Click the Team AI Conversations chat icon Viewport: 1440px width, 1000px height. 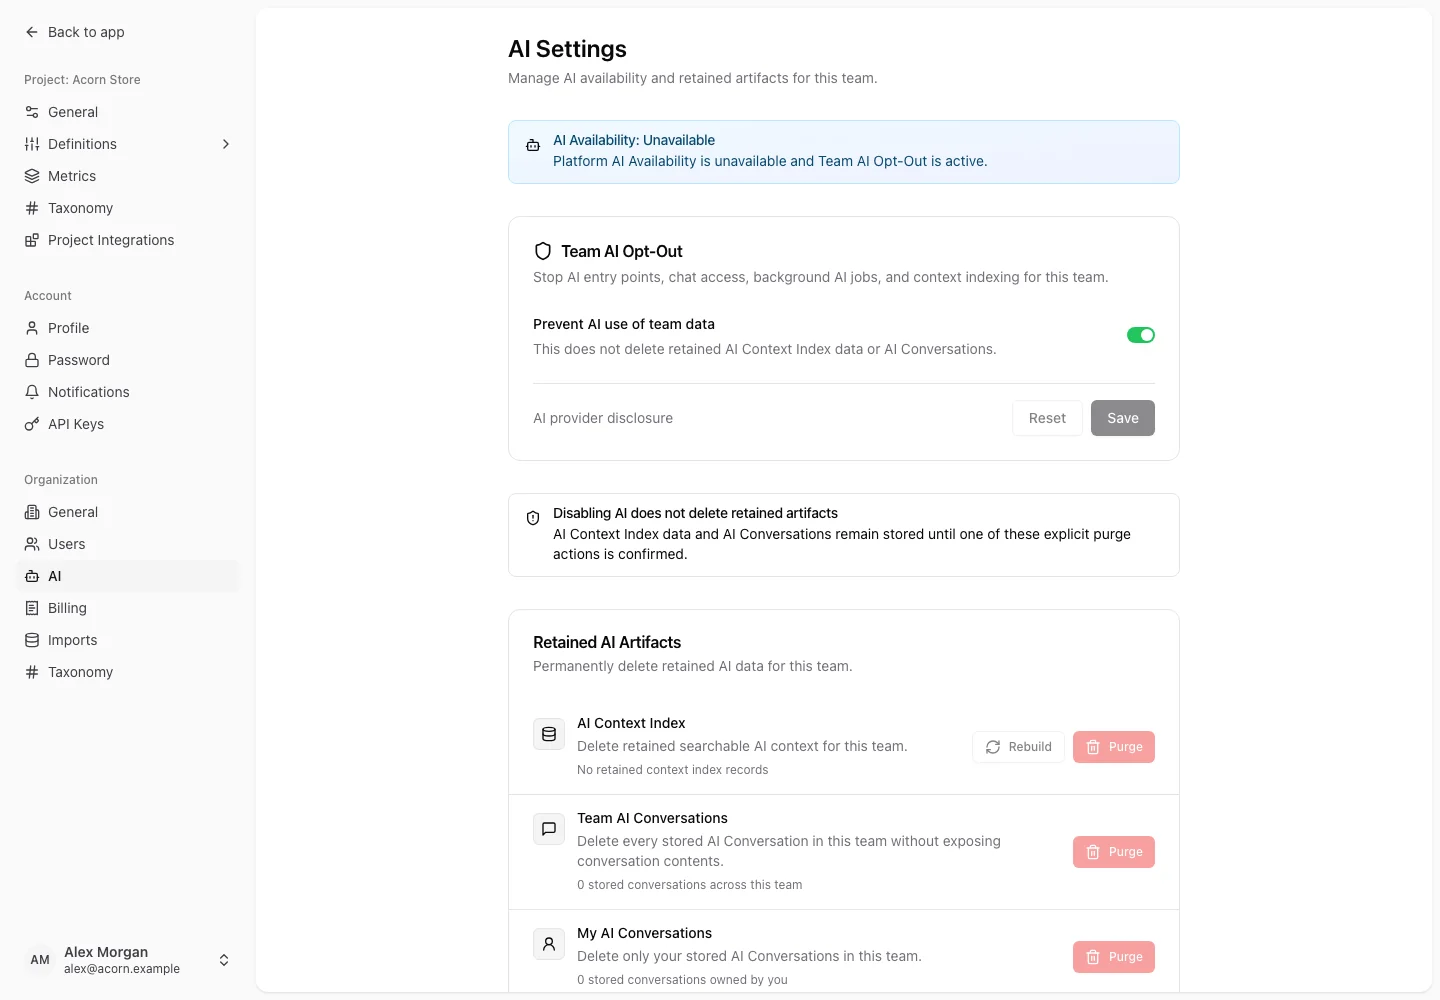click(549, 829)
